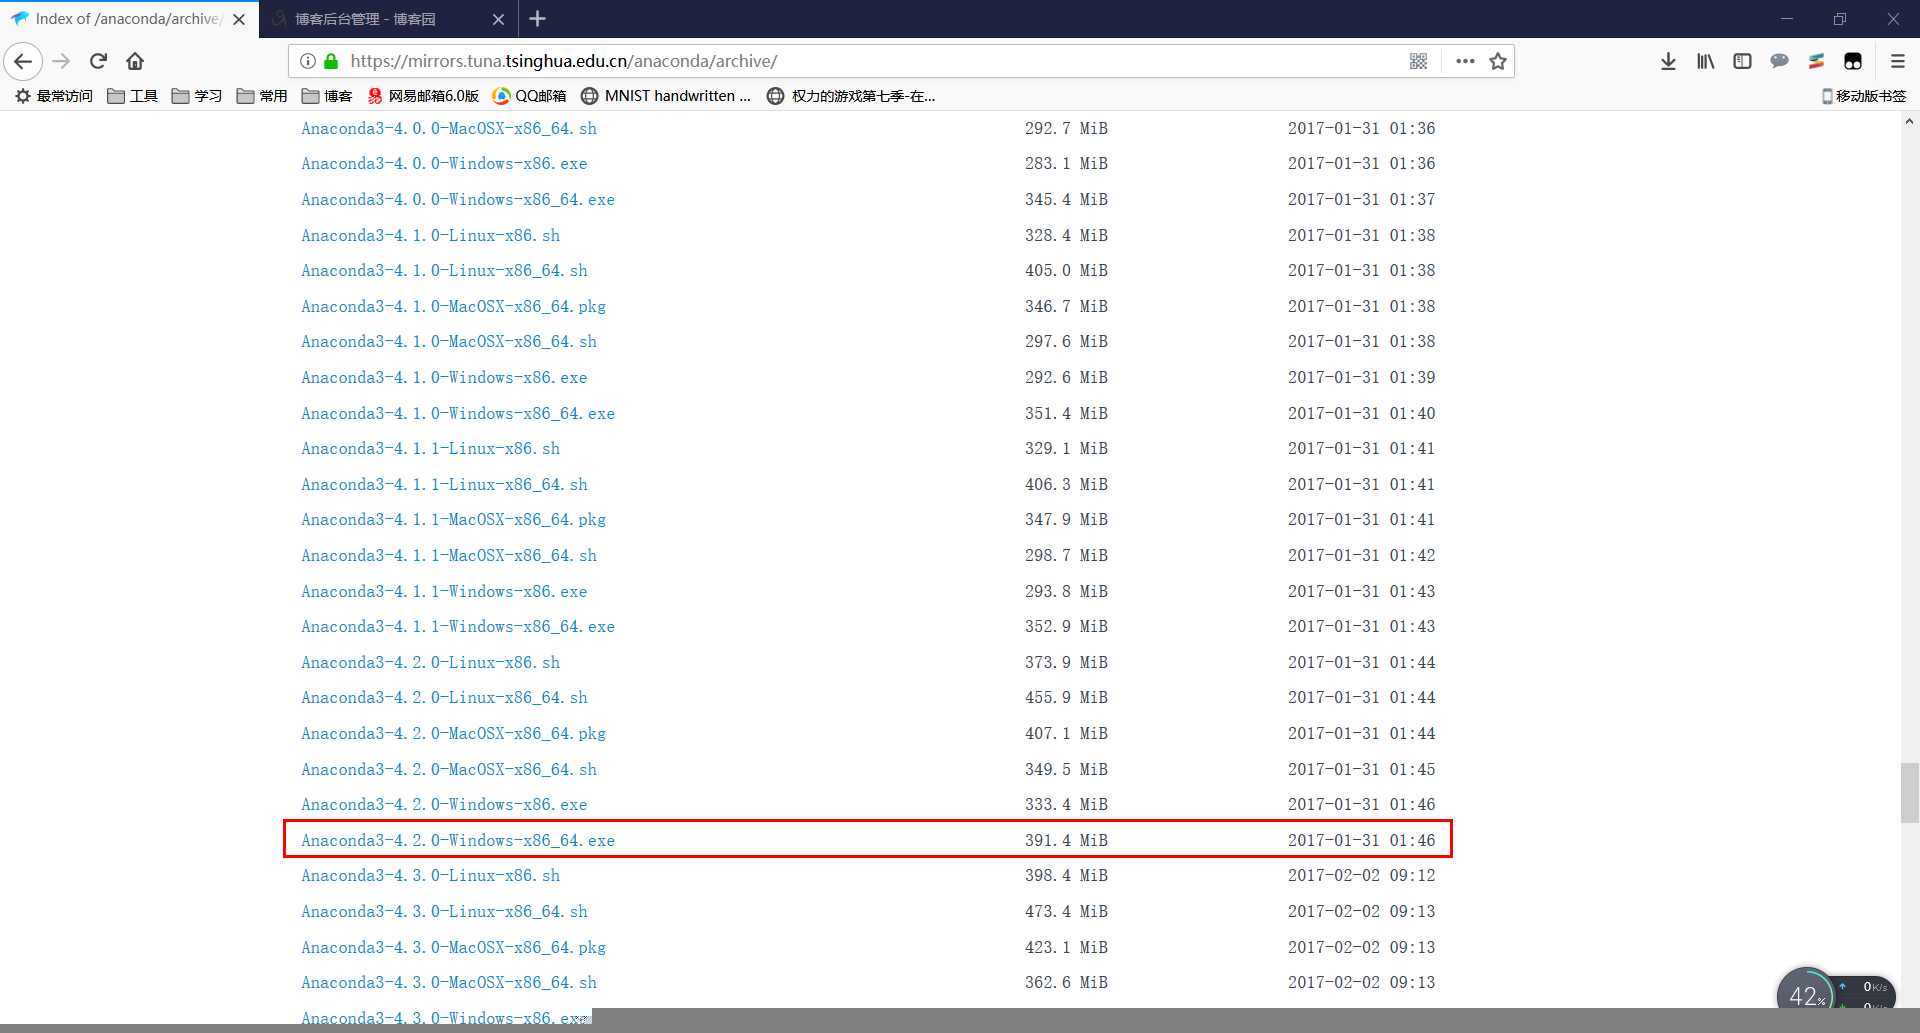This screenshot has width=1920, height=1033.
Task: Download Anaconda3-4.0.0-MacOSX-x86_64.sh
Action: [x=449, y=128]
